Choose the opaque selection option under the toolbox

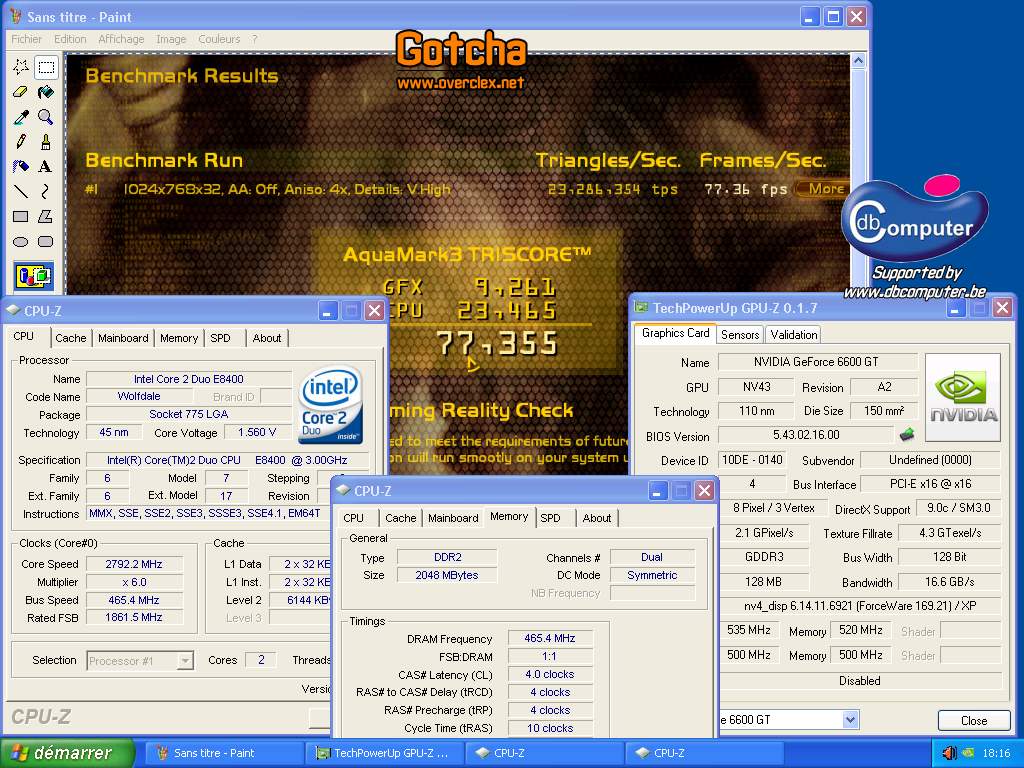[34, 276]
